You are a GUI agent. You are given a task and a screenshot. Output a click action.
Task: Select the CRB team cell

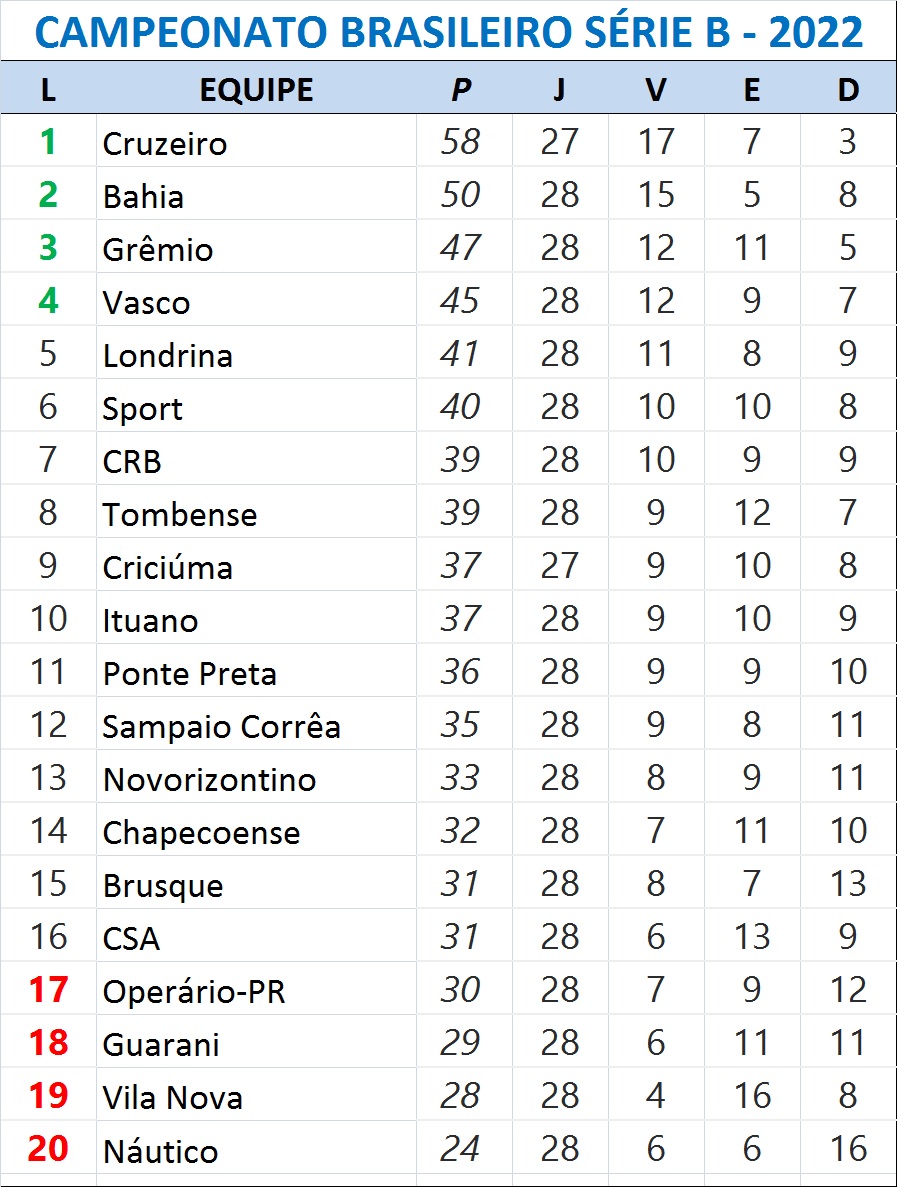coord(256,460)
